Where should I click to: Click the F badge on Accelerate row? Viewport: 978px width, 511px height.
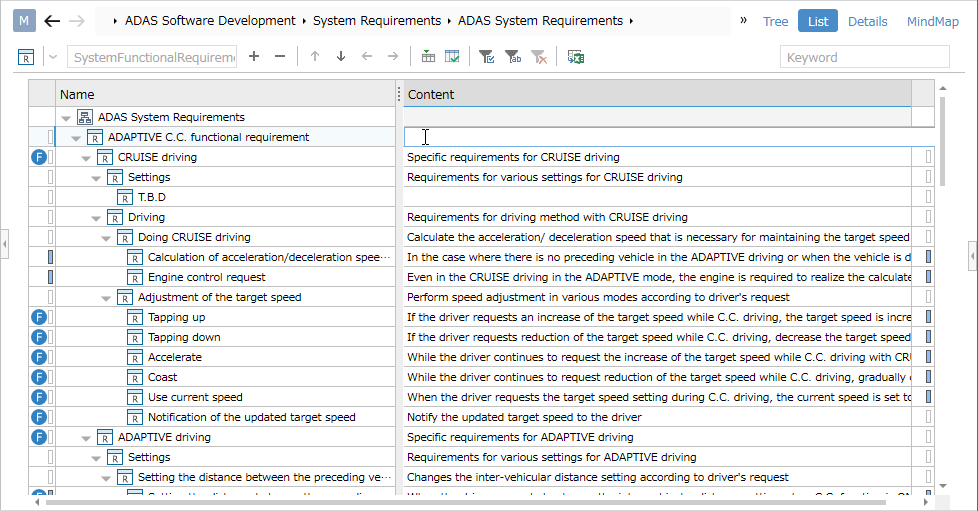tap(39, 357)
